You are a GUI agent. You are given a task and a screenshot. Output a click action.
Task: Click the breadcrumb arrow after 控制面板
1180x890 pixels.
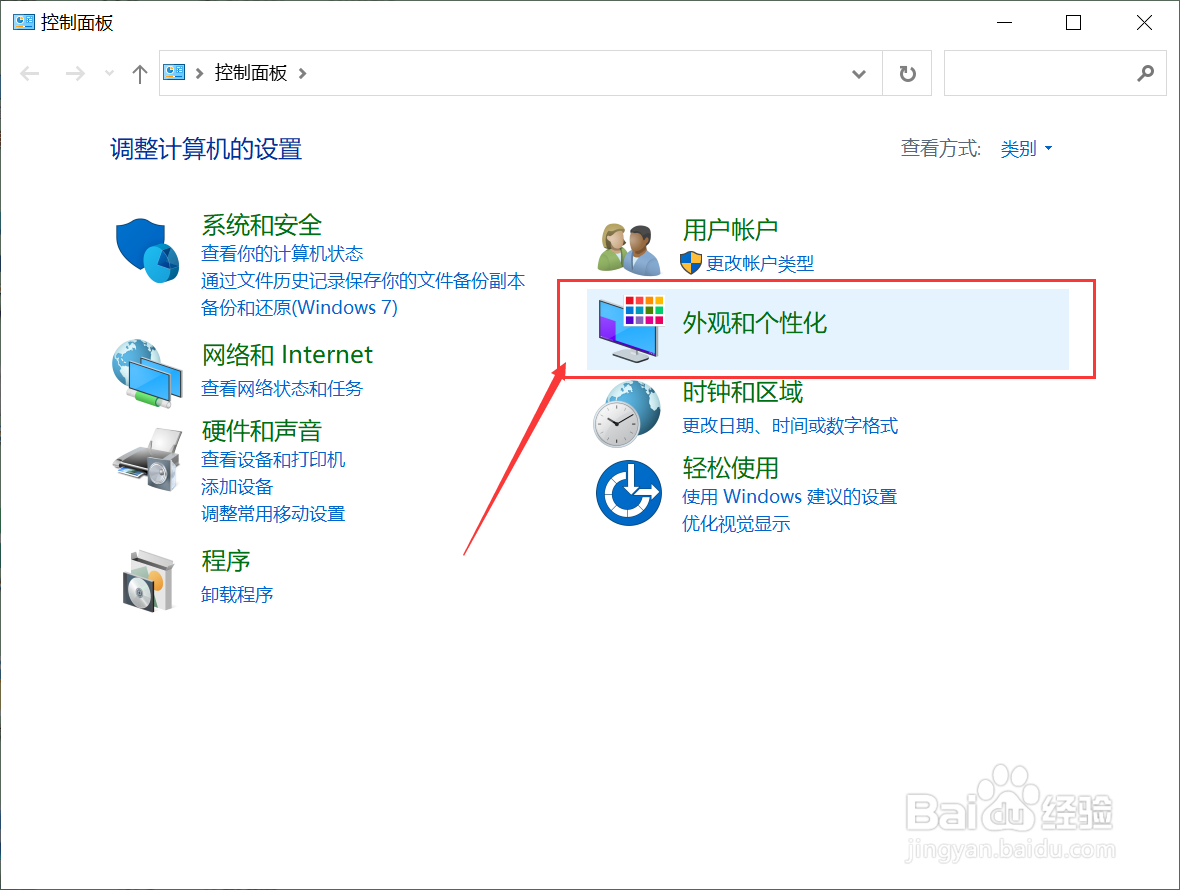[x=305, y=72]
